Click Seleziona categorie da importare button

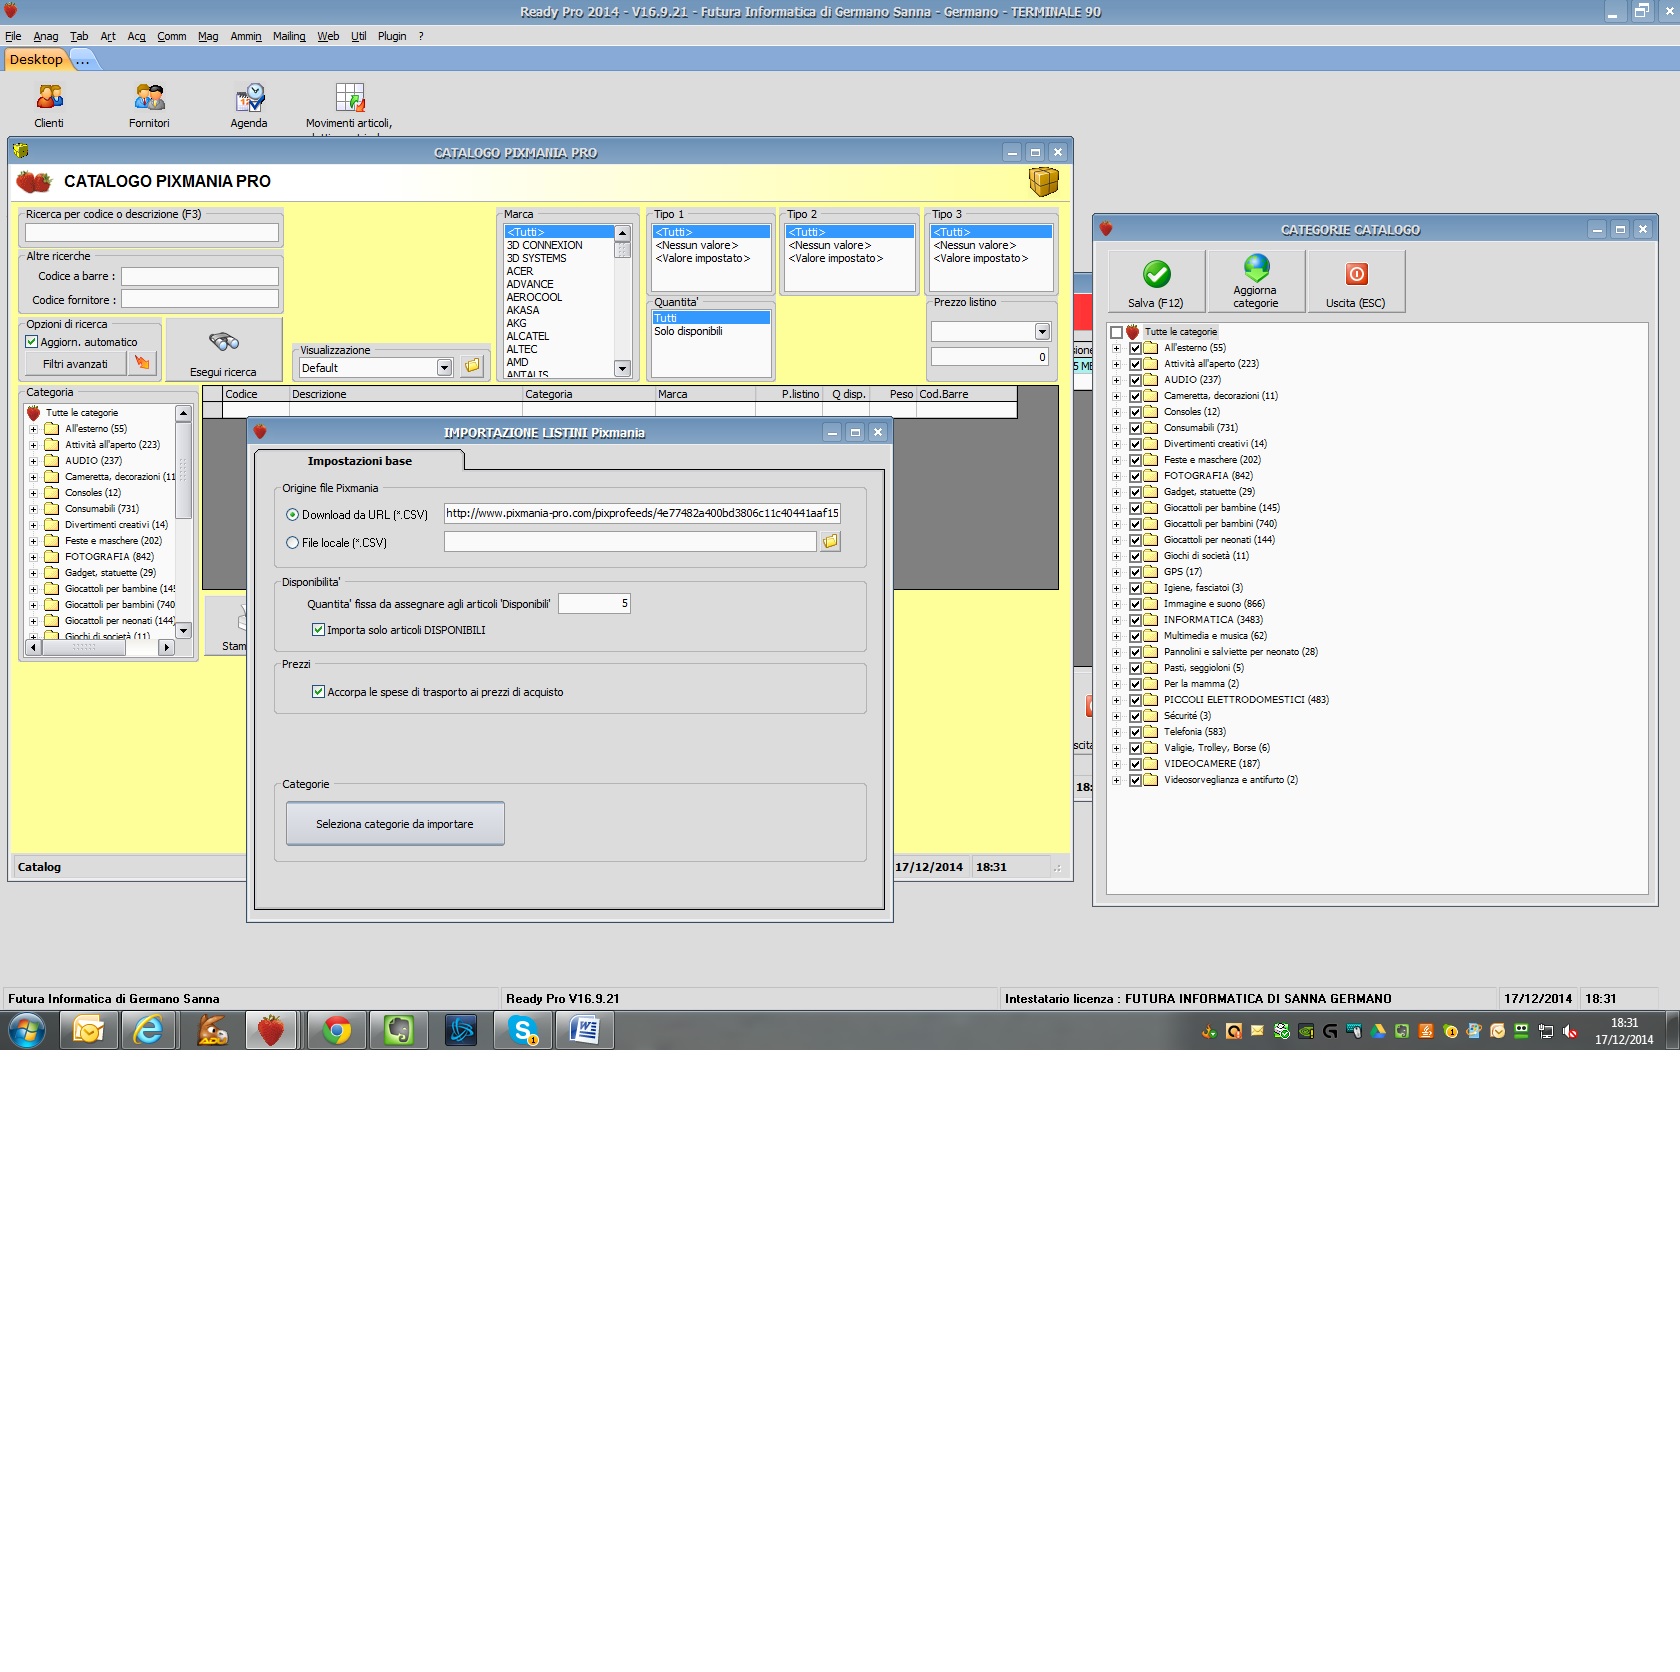[x=395, y=824]
